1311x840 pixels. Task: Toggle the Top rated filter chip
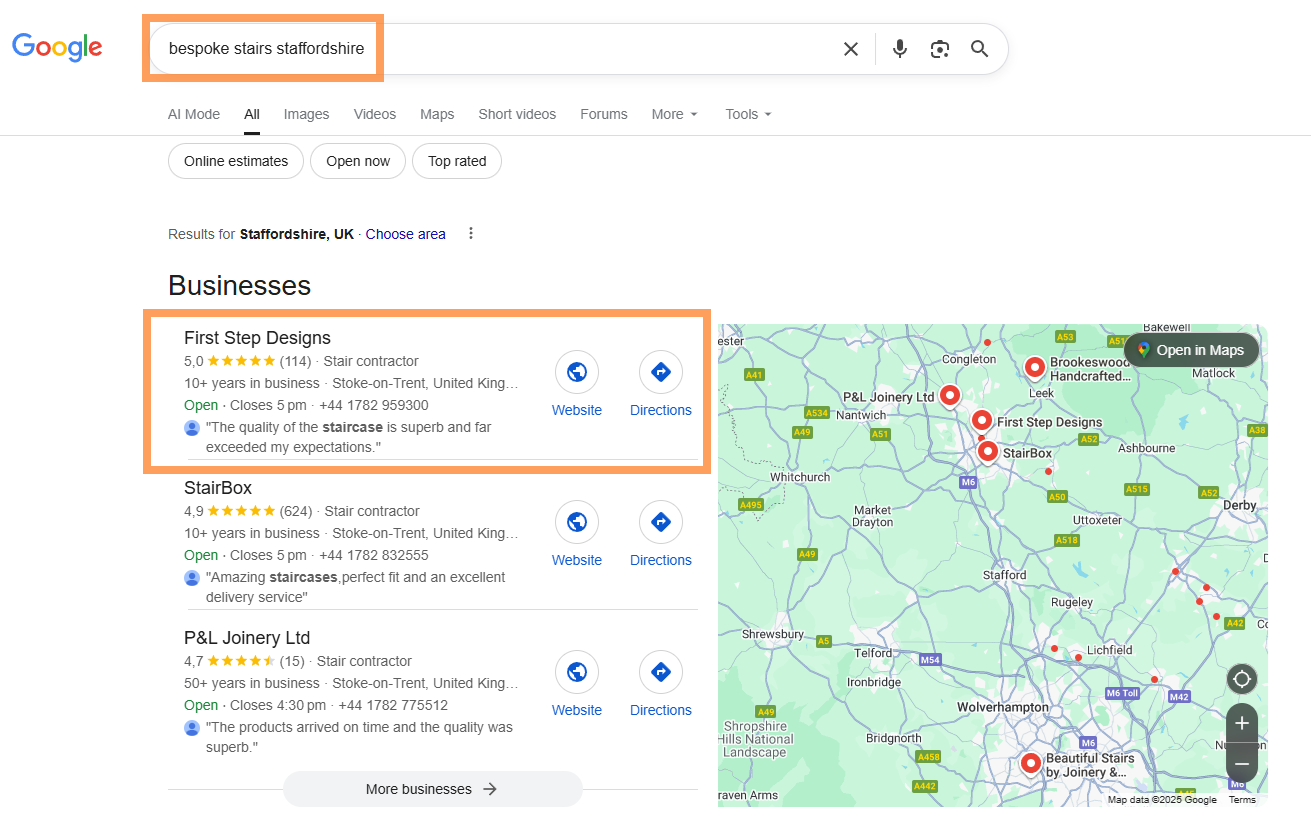click(457, 161)
